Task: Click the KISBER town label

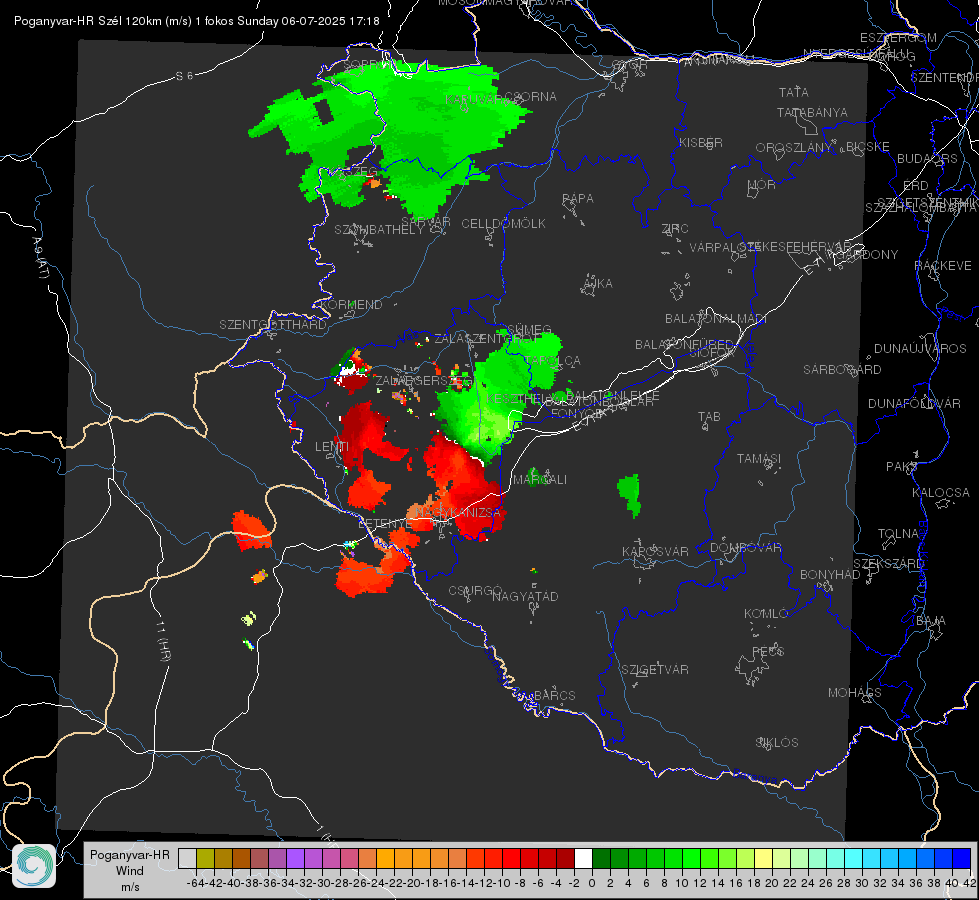Action: pos(701,142)
